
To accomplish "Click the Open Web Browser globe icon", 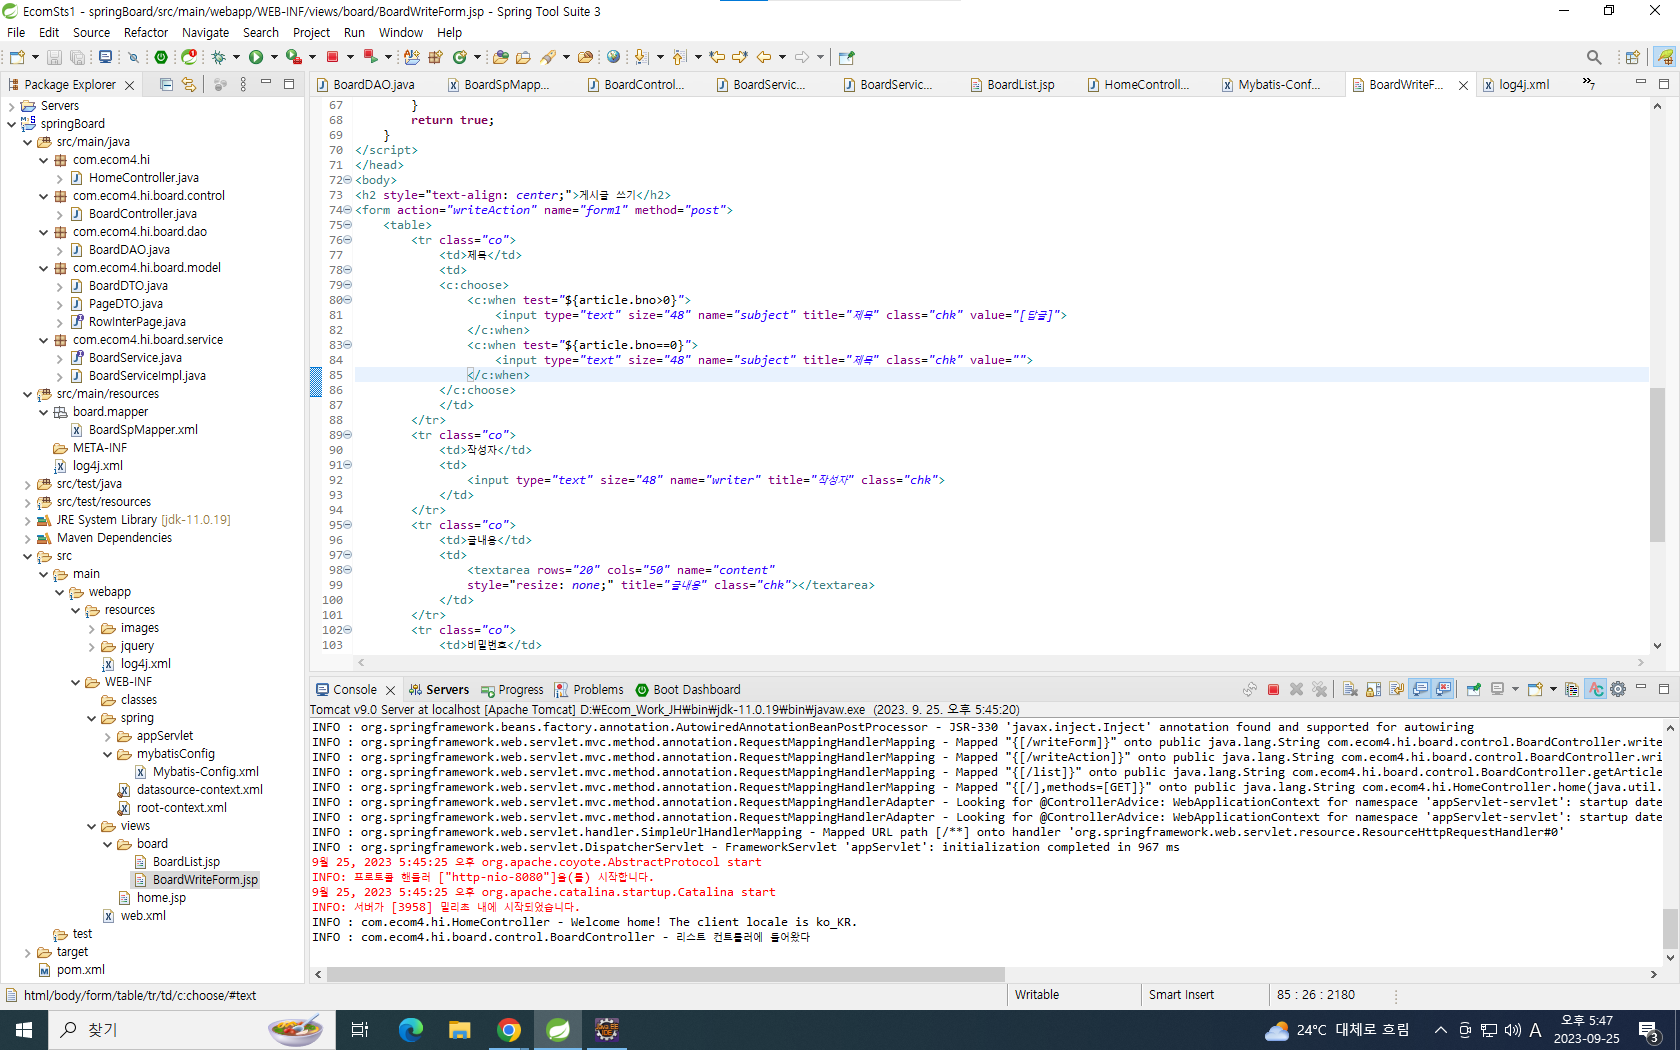I will click(x=613, y=57).
